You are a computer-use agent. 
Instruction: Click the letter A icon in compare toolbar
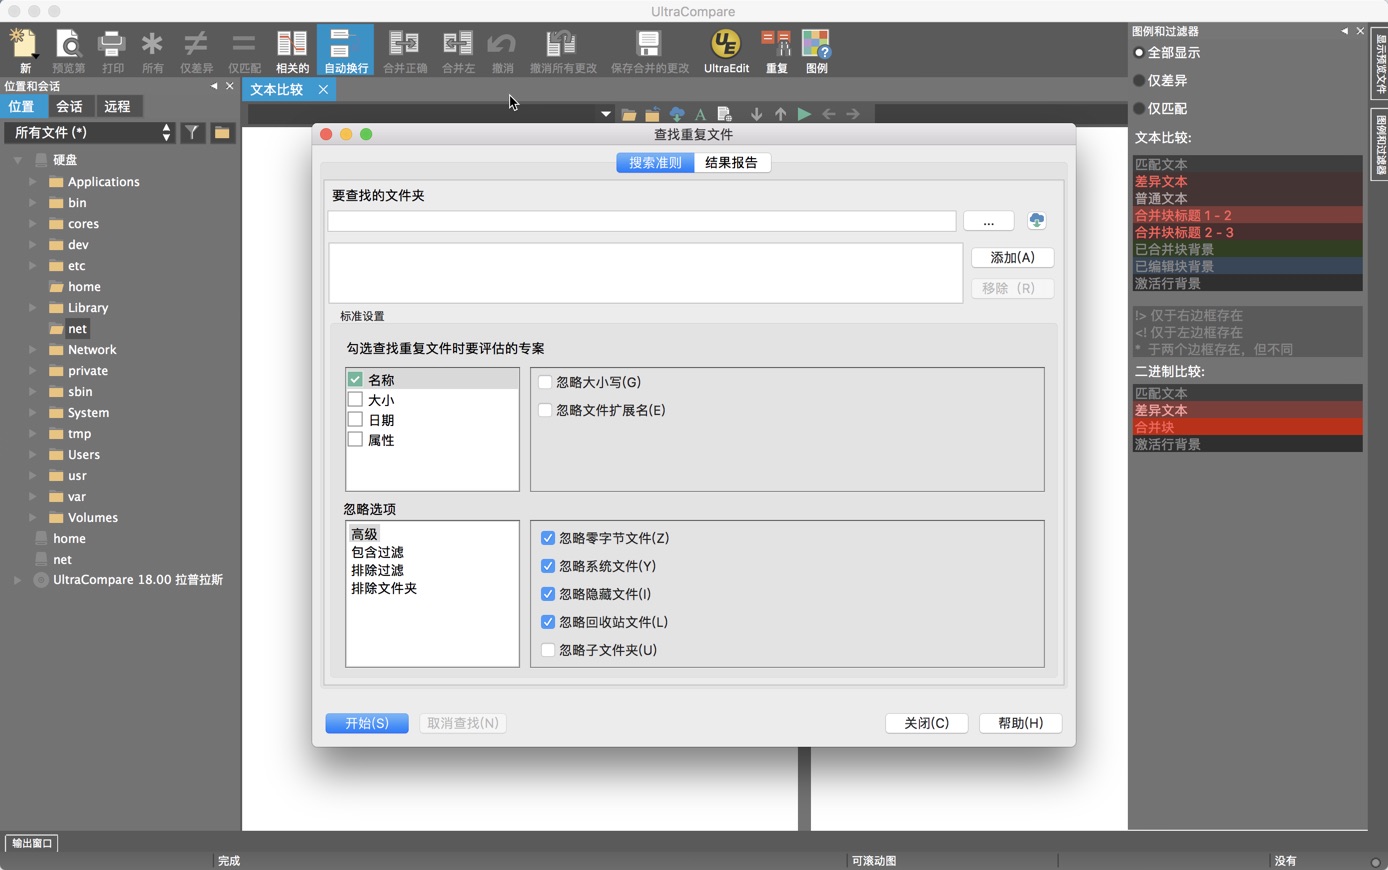point(700,114)
